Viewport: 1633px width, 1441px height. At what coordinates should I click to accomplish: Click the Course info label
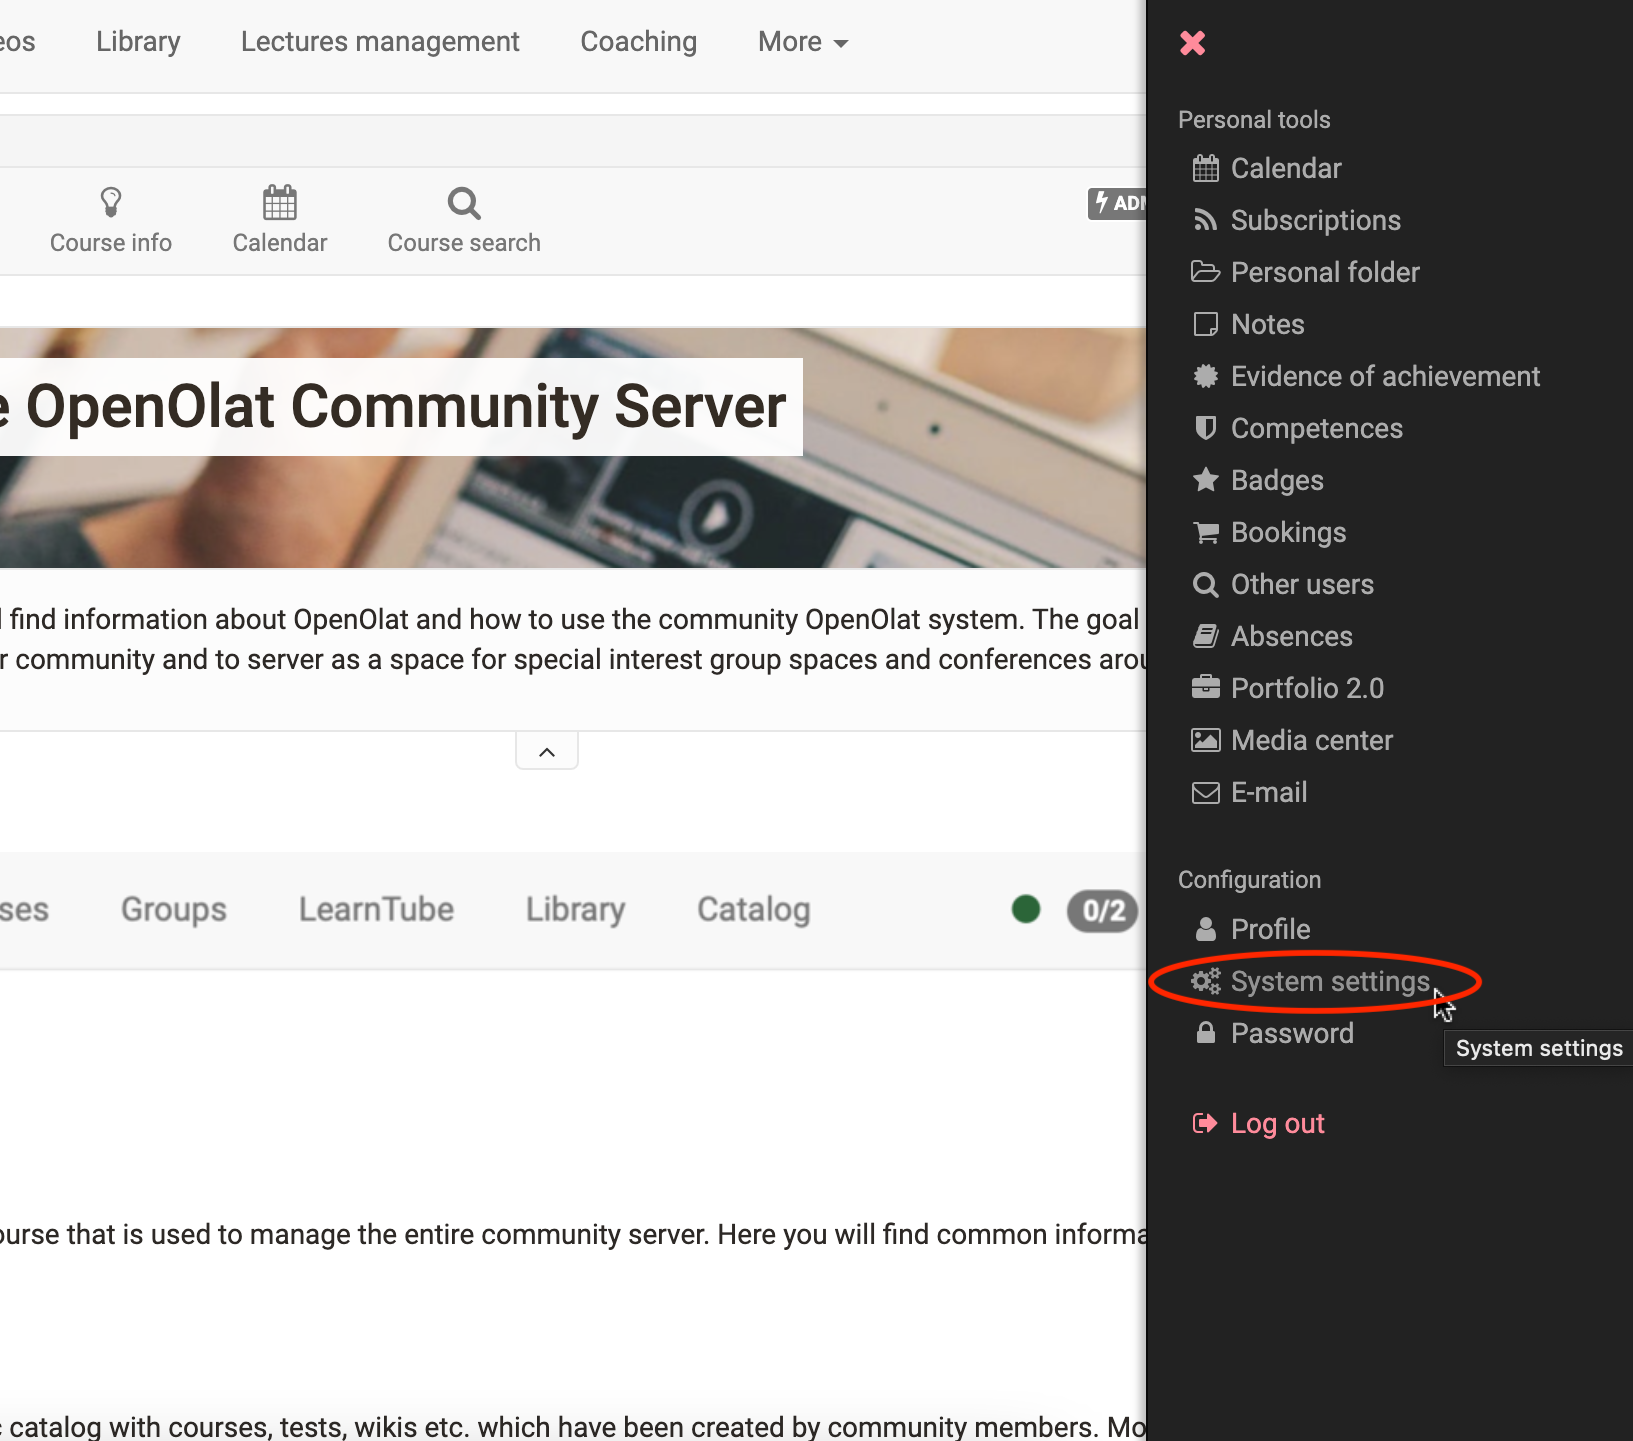111,243
